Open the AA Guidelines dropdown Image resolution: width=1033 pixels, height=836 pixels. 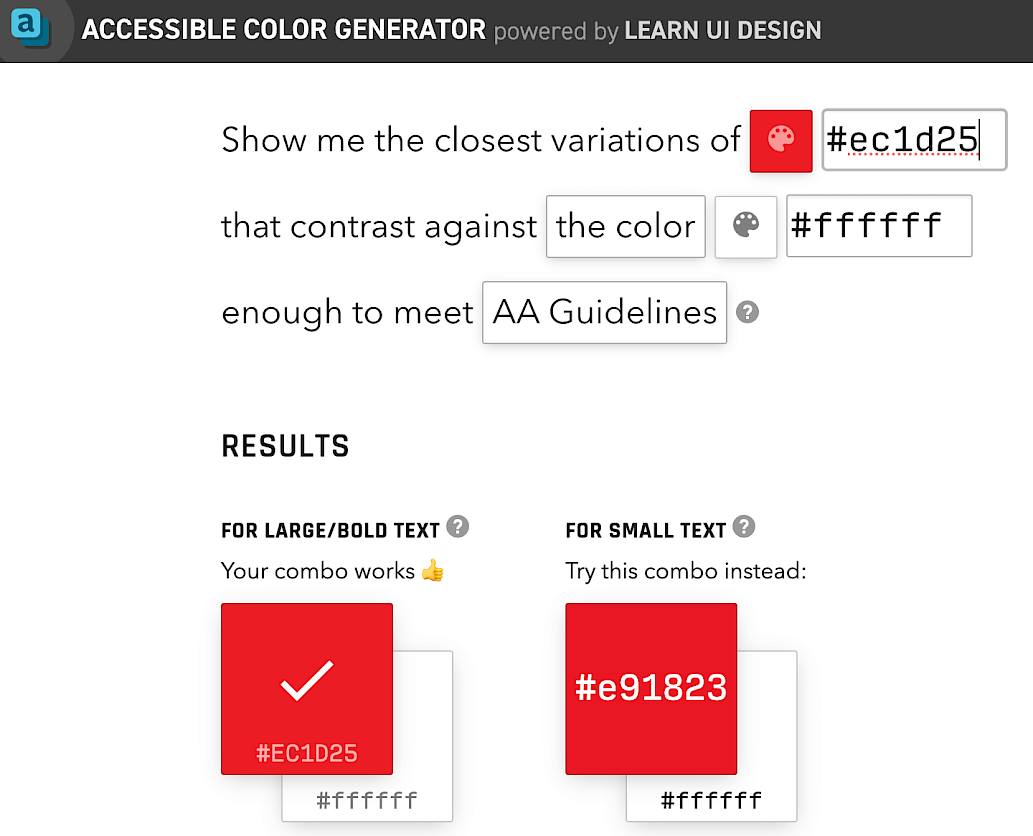605,313
